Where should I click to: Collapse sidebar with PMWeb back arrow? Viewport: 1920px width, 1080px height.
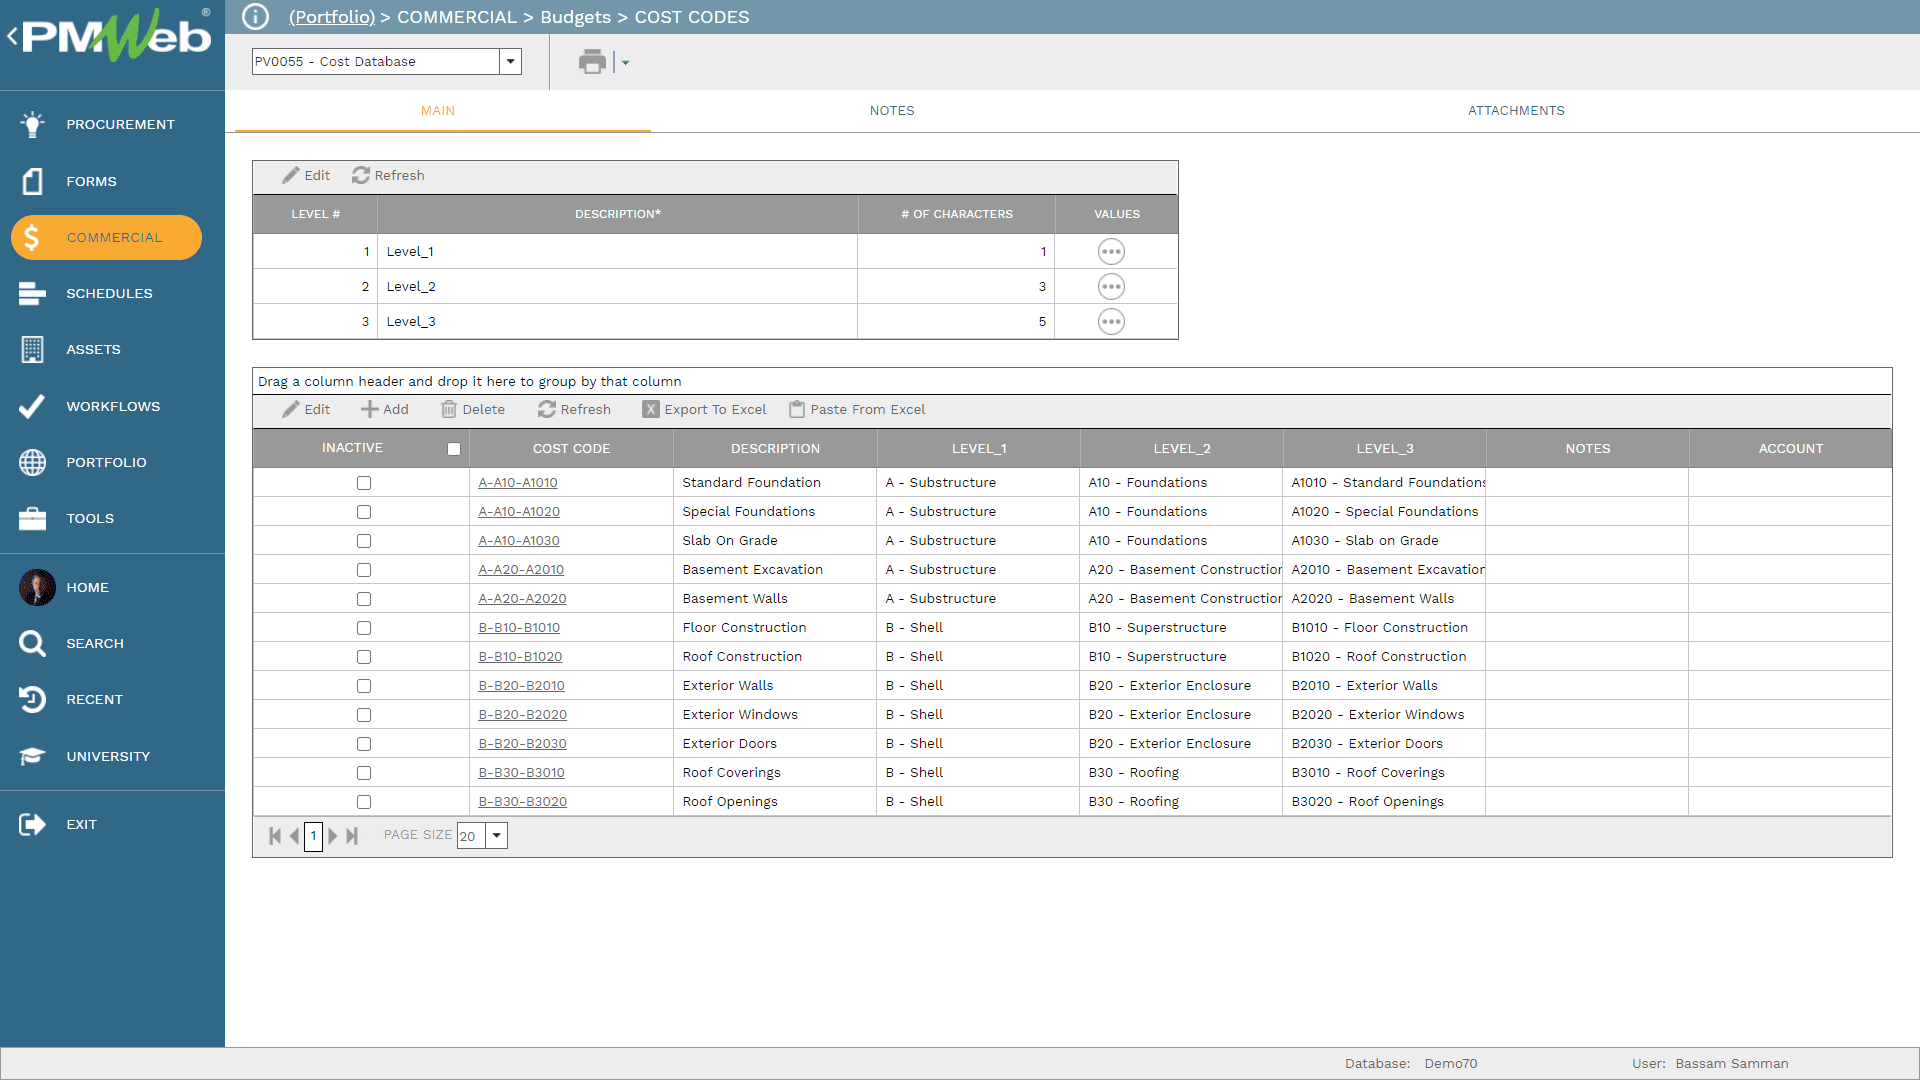coord(13,37)
